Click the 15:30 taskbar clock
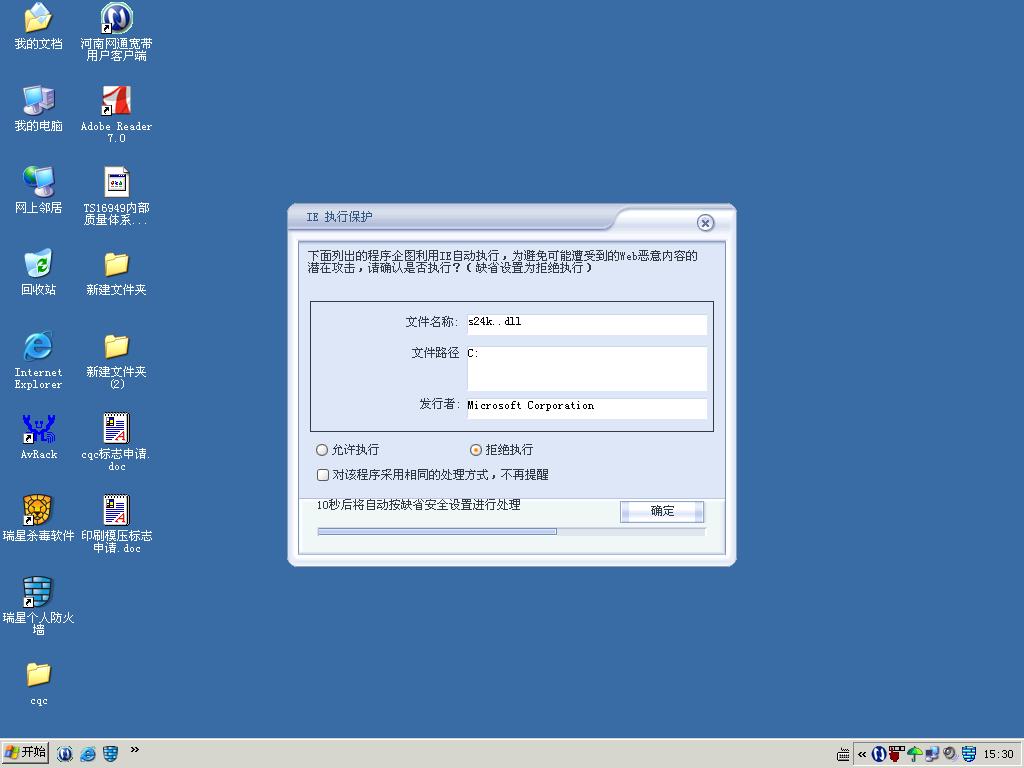This screenshot has width=1024, height=768. pos(999,754)
